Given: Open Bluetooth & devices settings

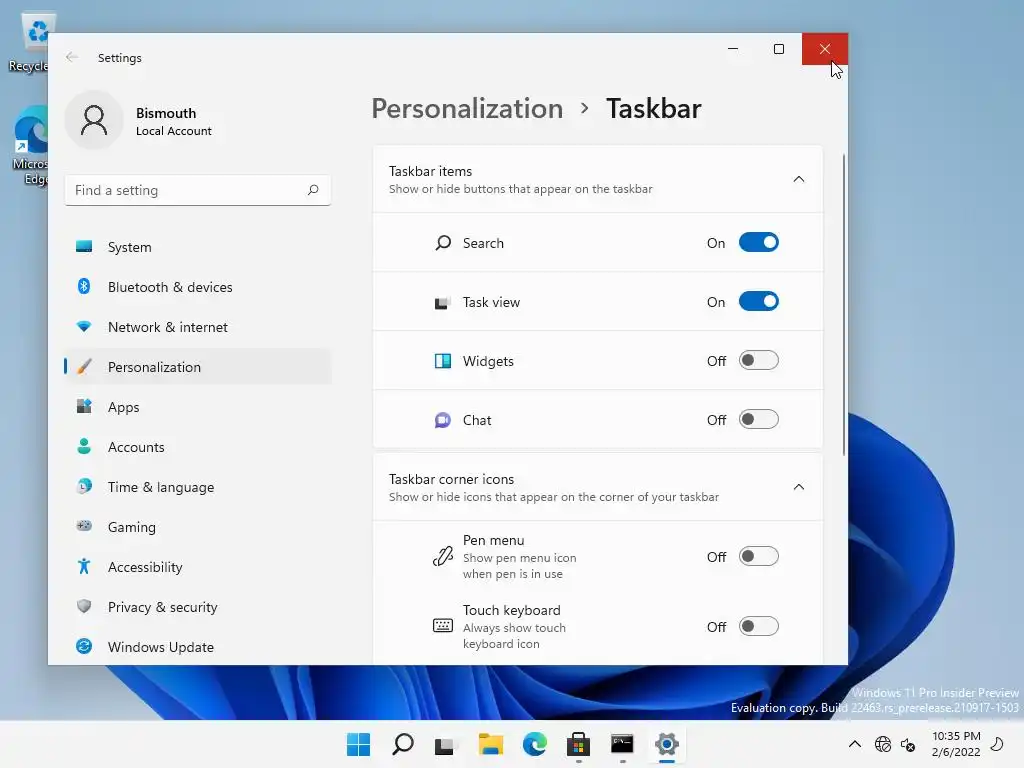Looking at the screenshot, I should [198, 287].
